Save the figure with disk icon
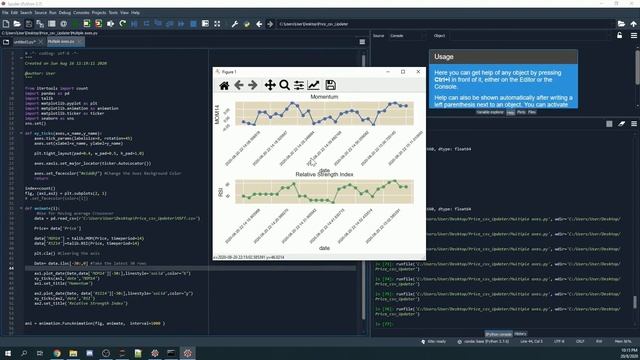The height and width of the screenshot is (360, 640). pos(331,85)
